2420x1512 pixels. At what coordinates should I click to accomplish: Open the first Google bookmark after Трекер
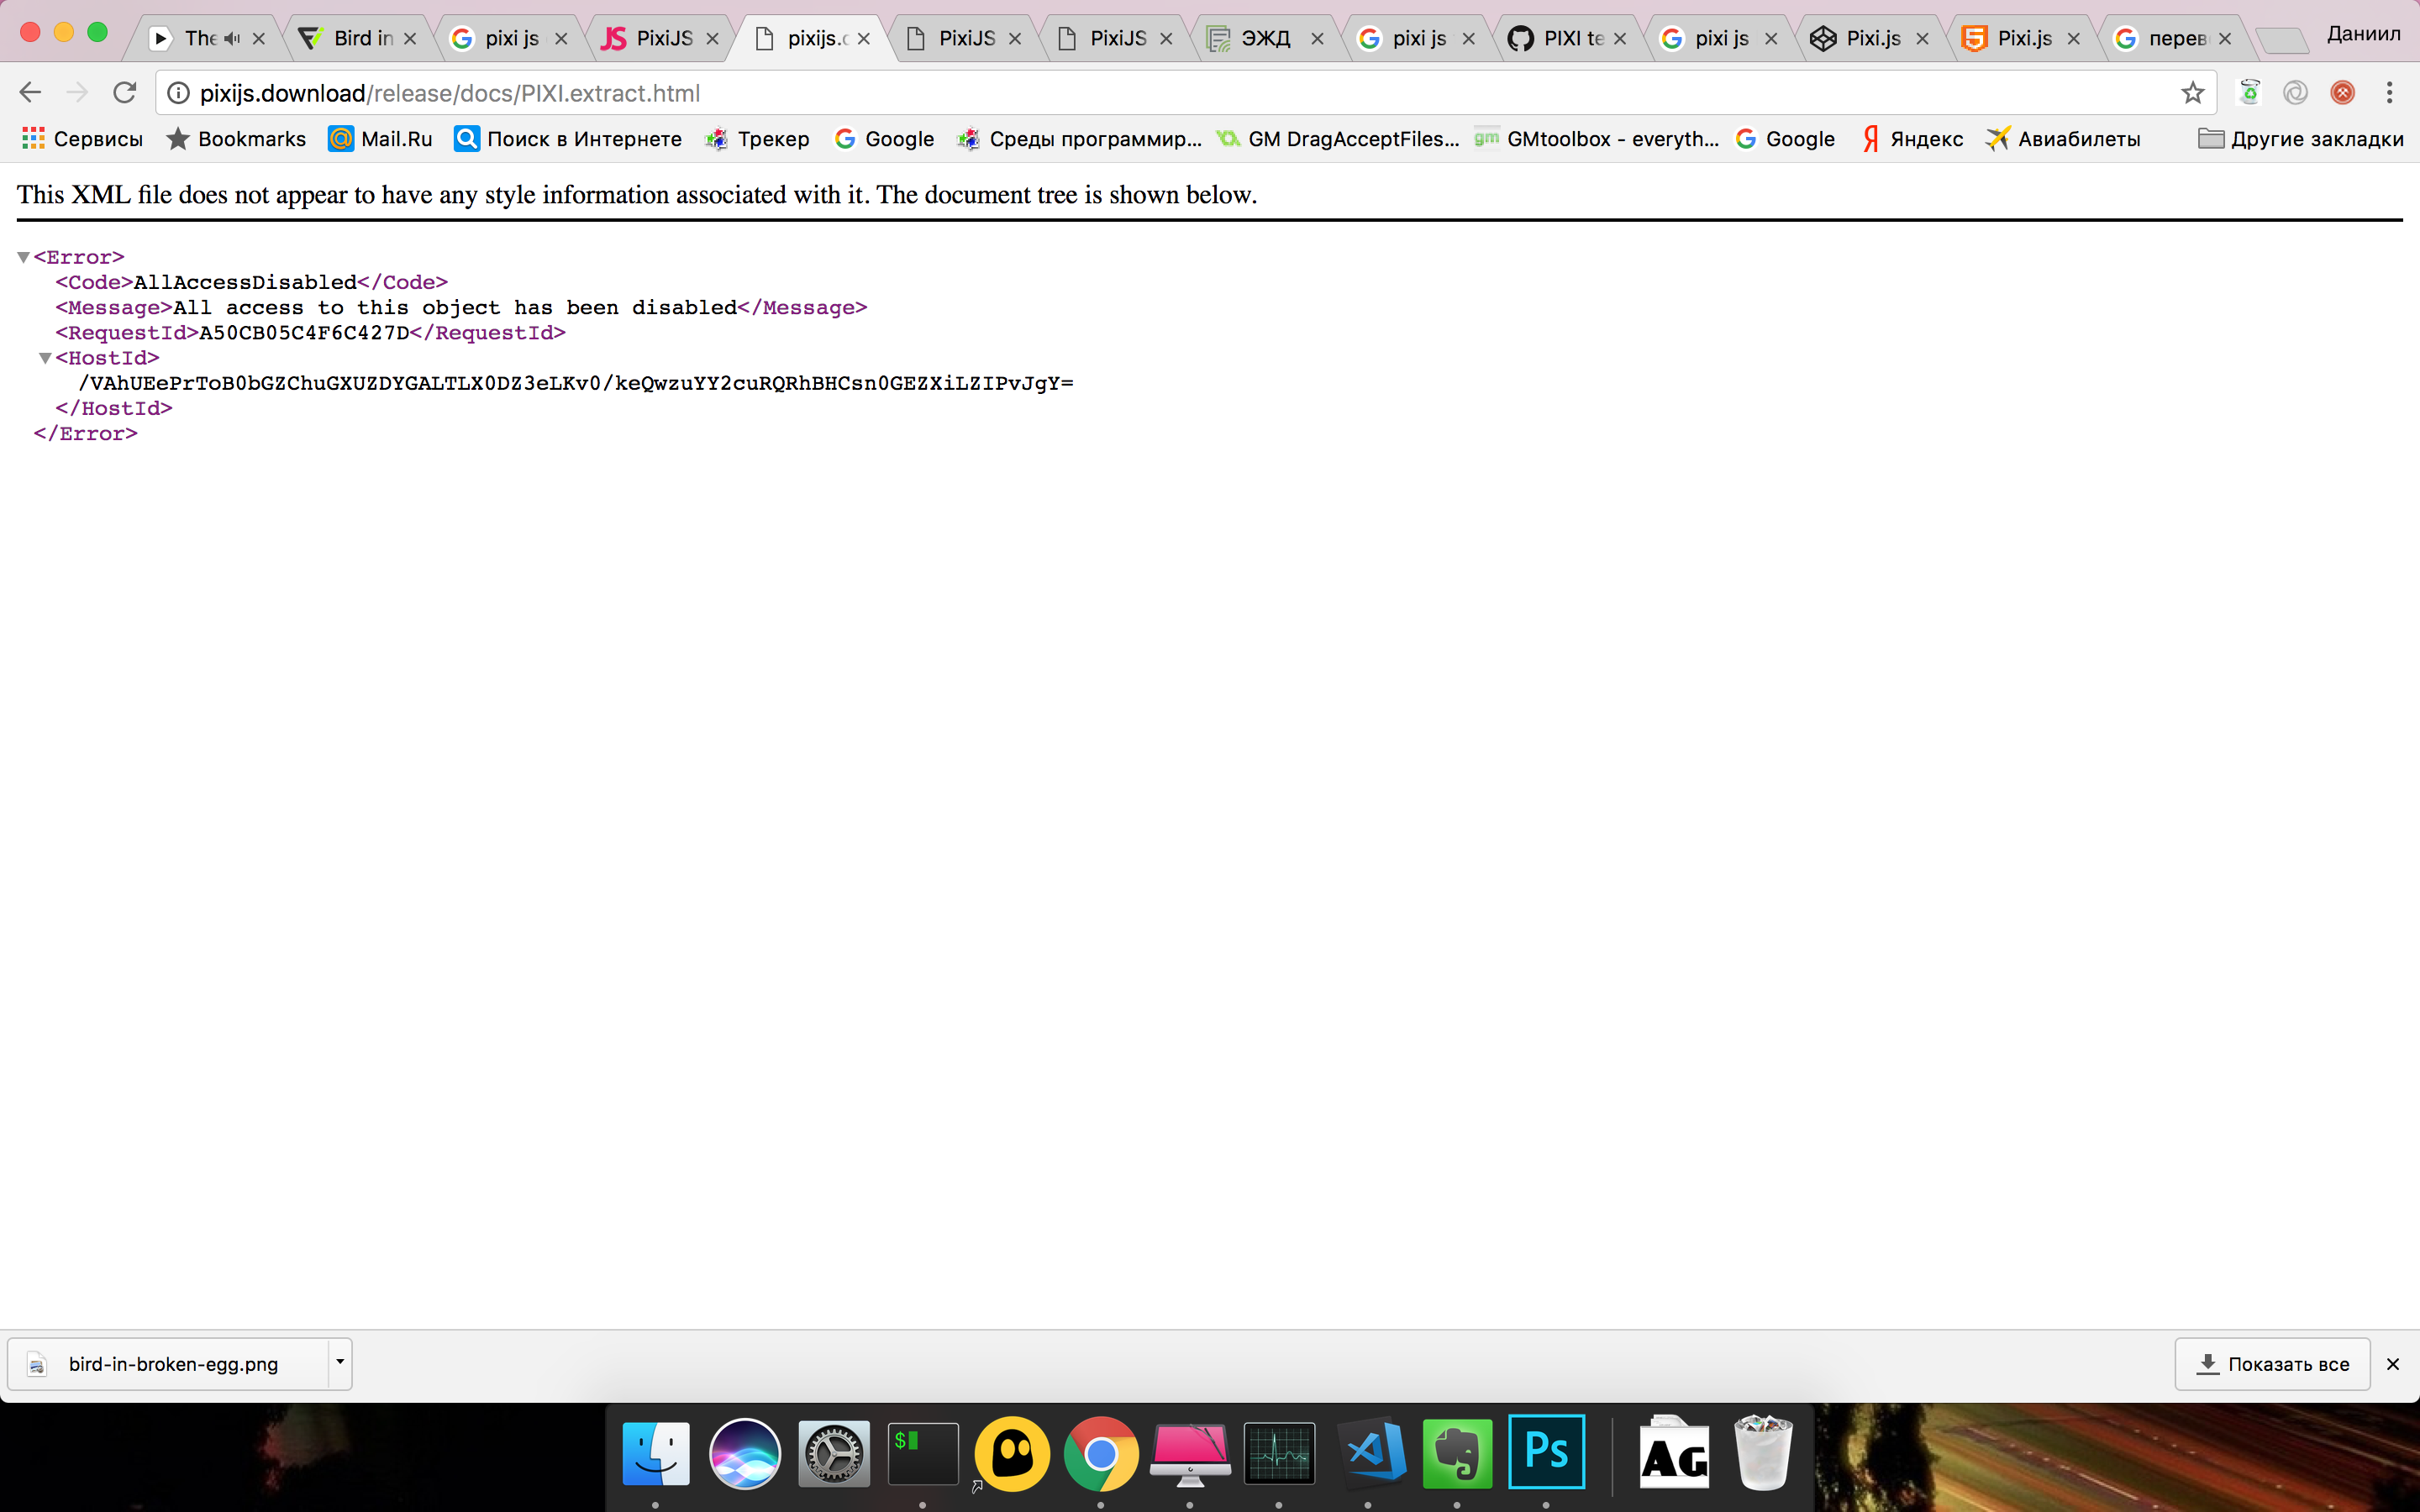[x=885, y=139]
